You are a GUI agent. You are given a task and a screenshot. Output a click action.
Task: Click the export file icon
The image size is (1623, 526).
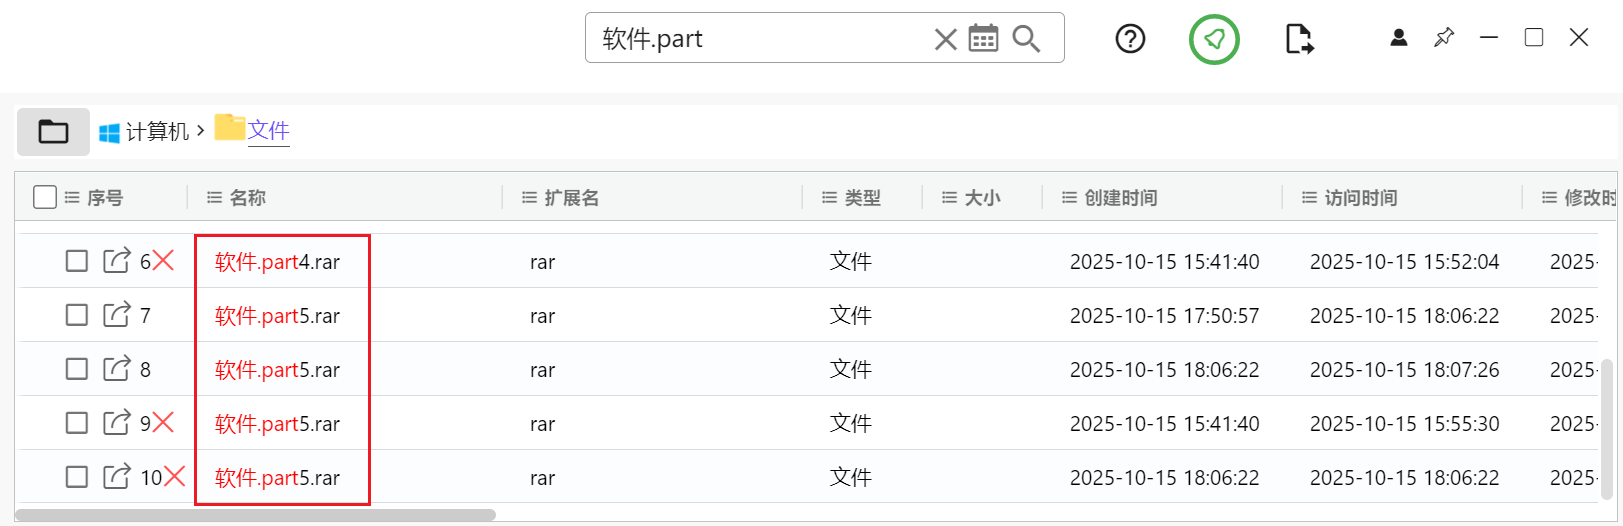[x=1298, y=39]
